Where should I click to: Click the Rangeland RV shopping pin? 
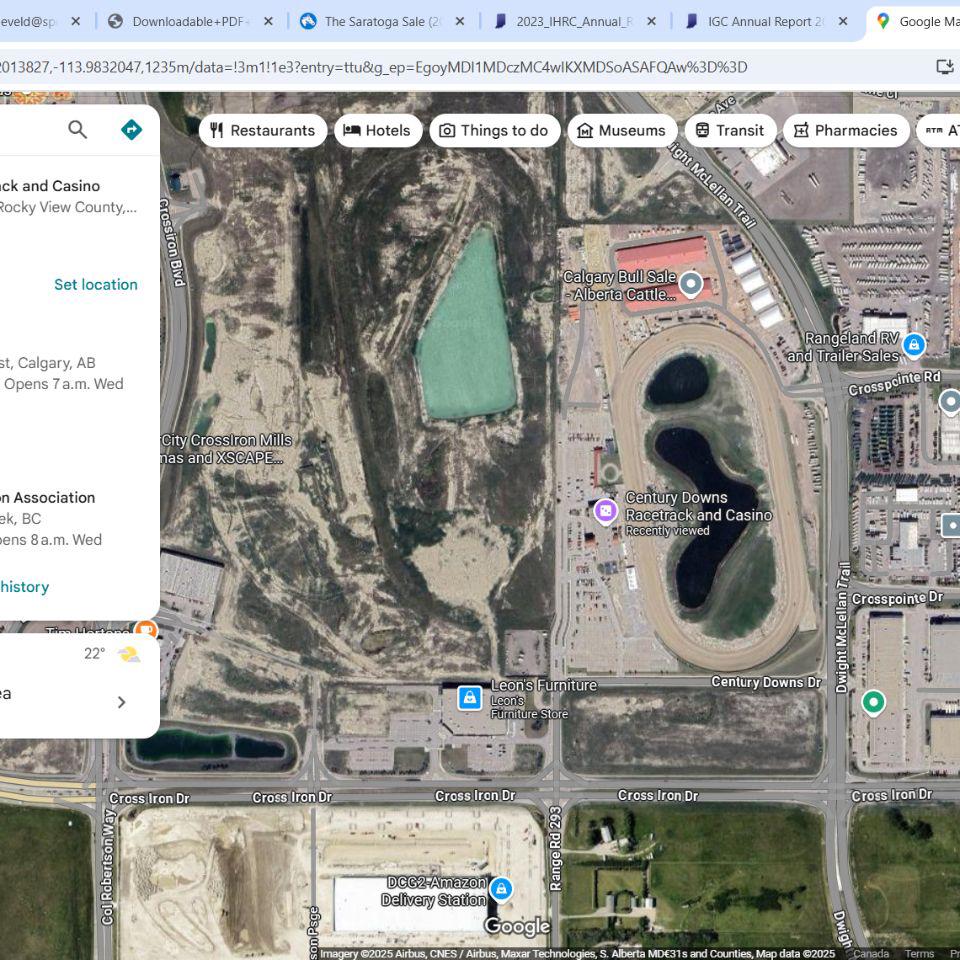[x=913, y=345]
